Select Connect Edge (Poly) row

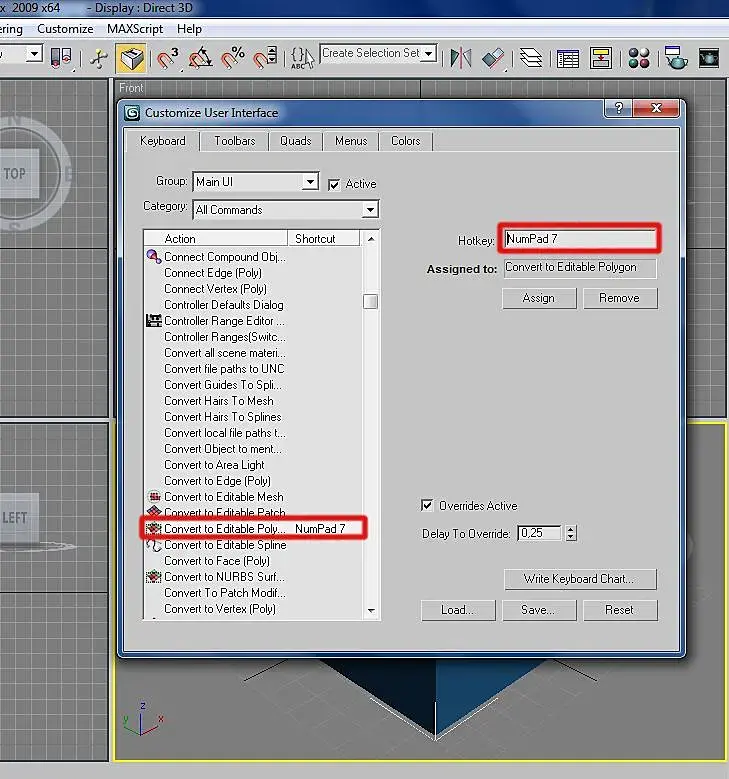(x=213, y=273)
